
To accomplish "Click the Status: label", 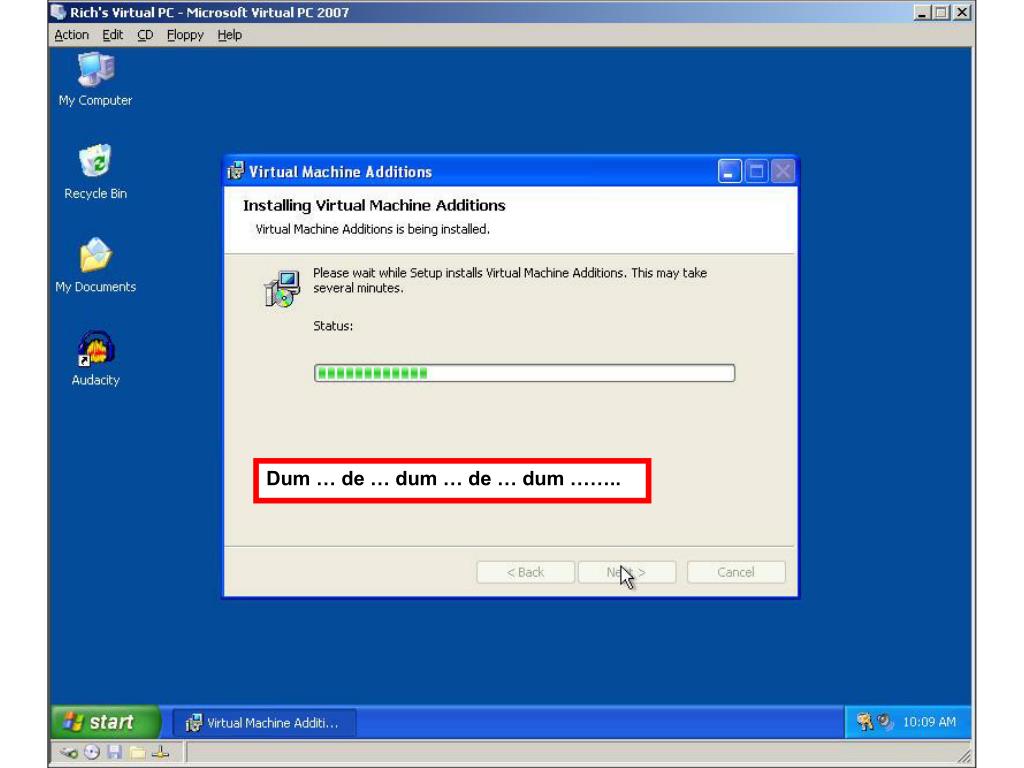I will point(333,326).
